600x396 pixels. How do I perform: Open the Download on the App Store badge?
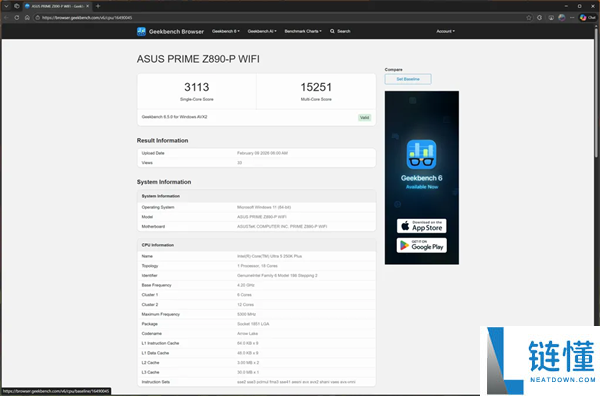[x=421, y=226]
